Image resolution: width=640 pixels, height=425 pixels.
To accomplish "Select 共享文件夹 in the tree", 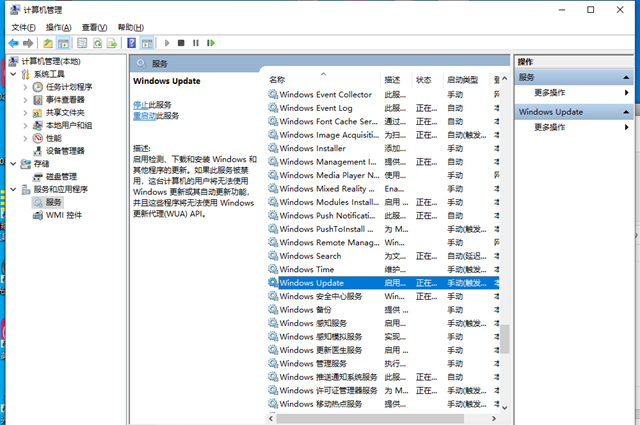I will 65,113.
